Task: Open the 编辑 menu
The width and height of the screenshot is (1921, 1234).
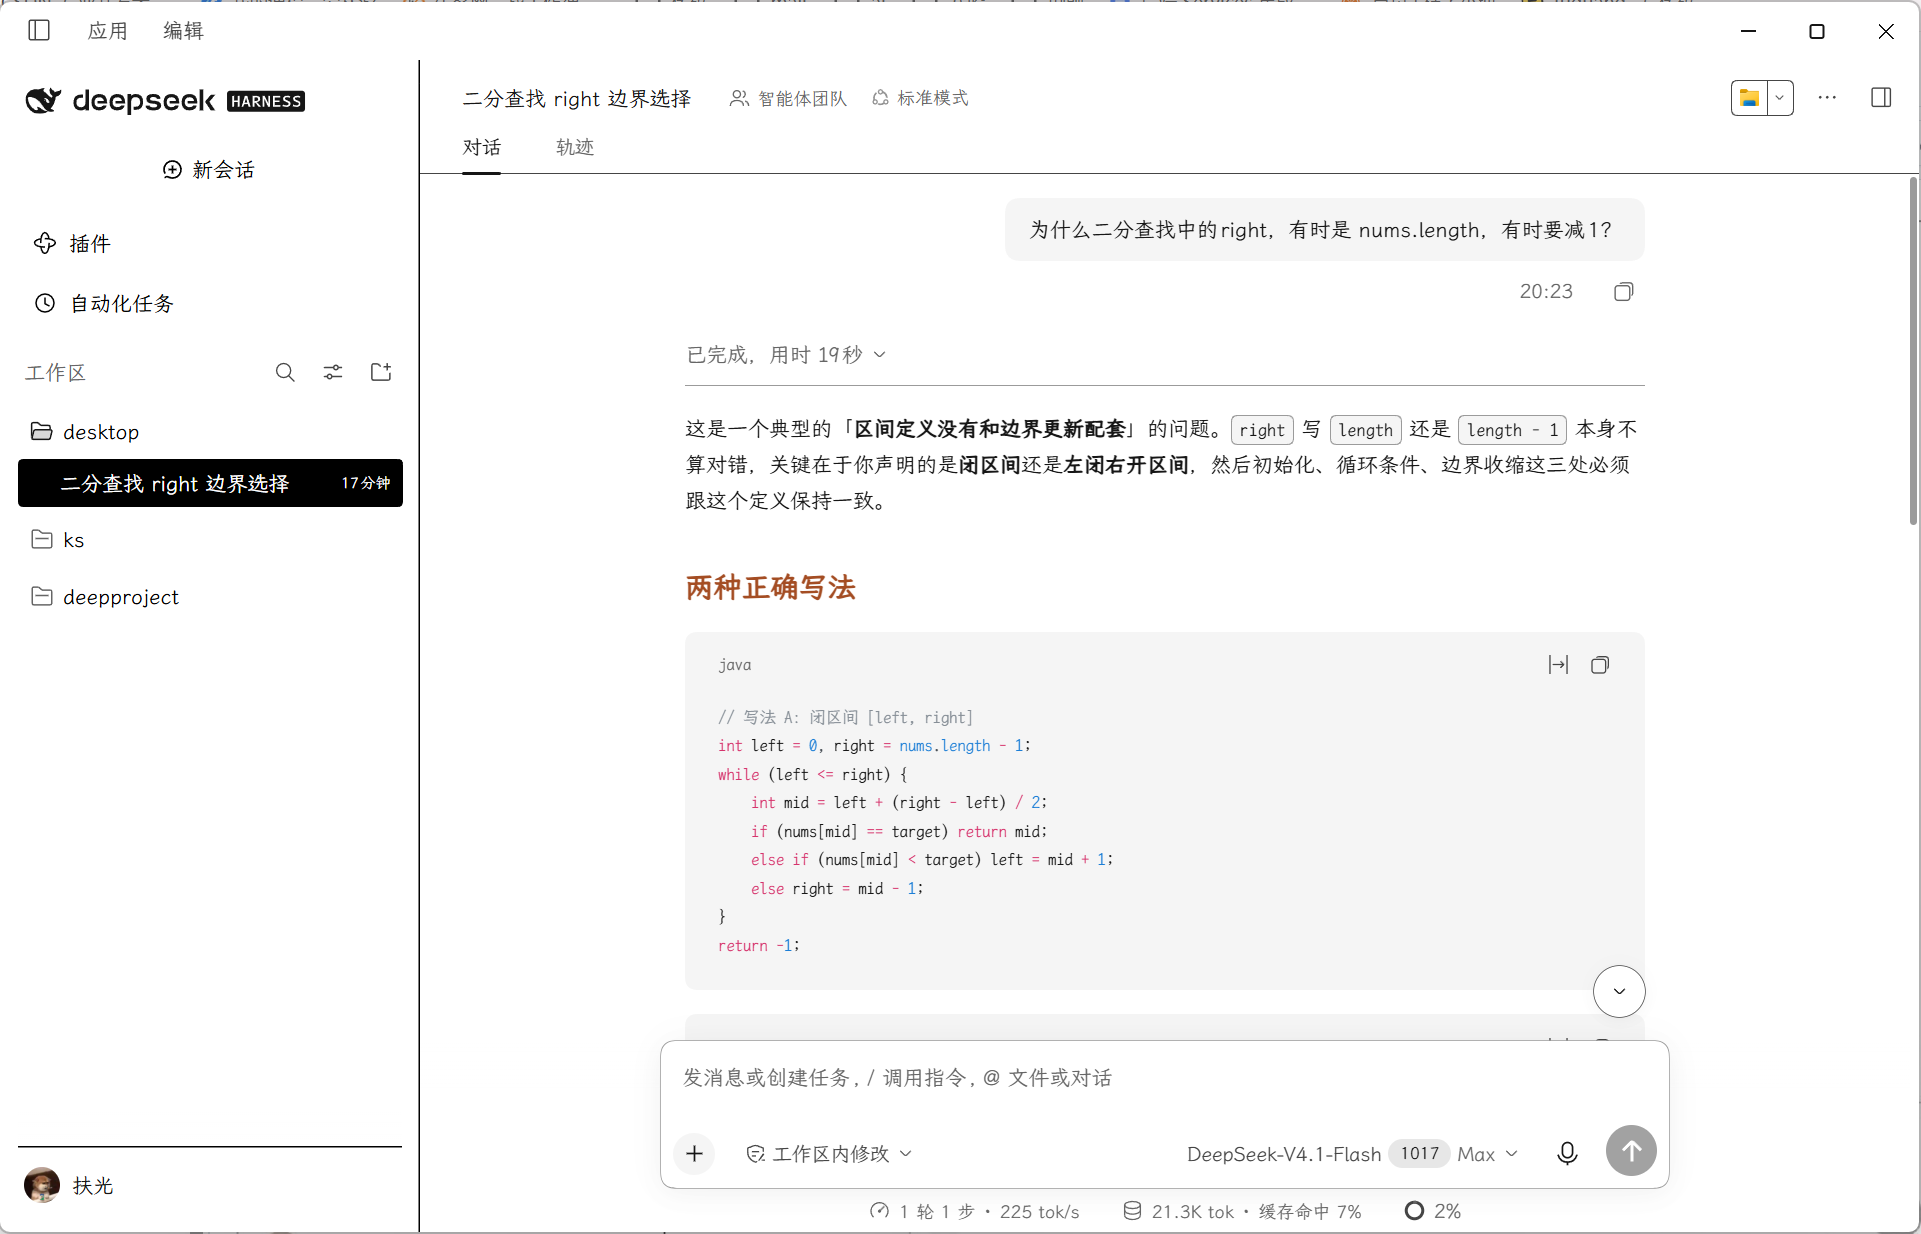Action: click(x=184, y=31)
